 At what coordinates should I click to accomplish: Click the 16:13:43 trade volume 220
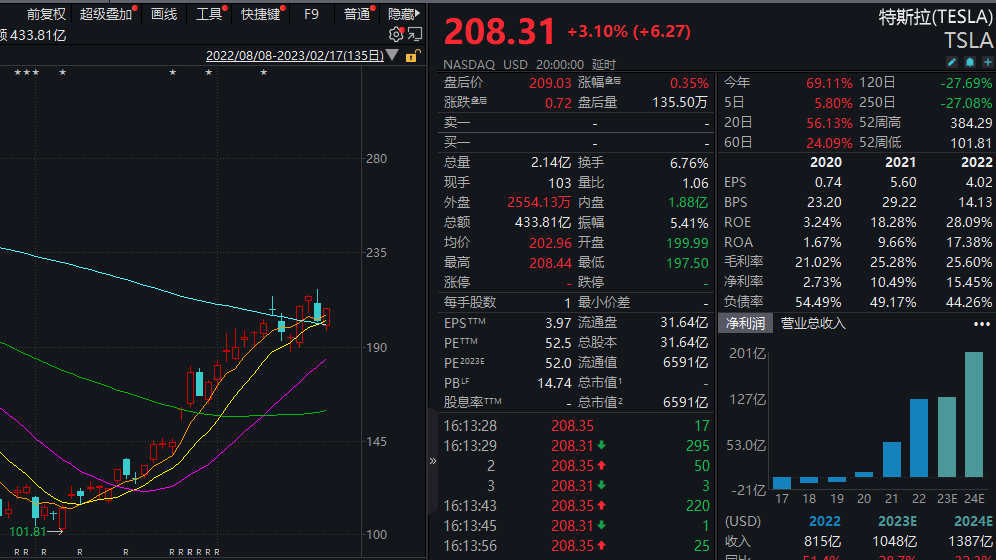(697, 506)
